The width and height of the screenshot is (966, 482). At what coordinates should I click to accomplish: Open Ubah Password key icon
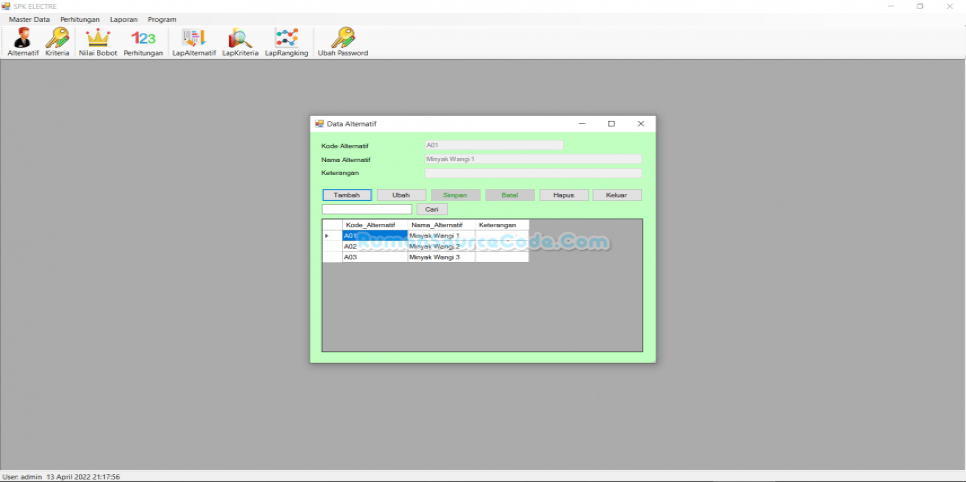click(x=343, y=42)
